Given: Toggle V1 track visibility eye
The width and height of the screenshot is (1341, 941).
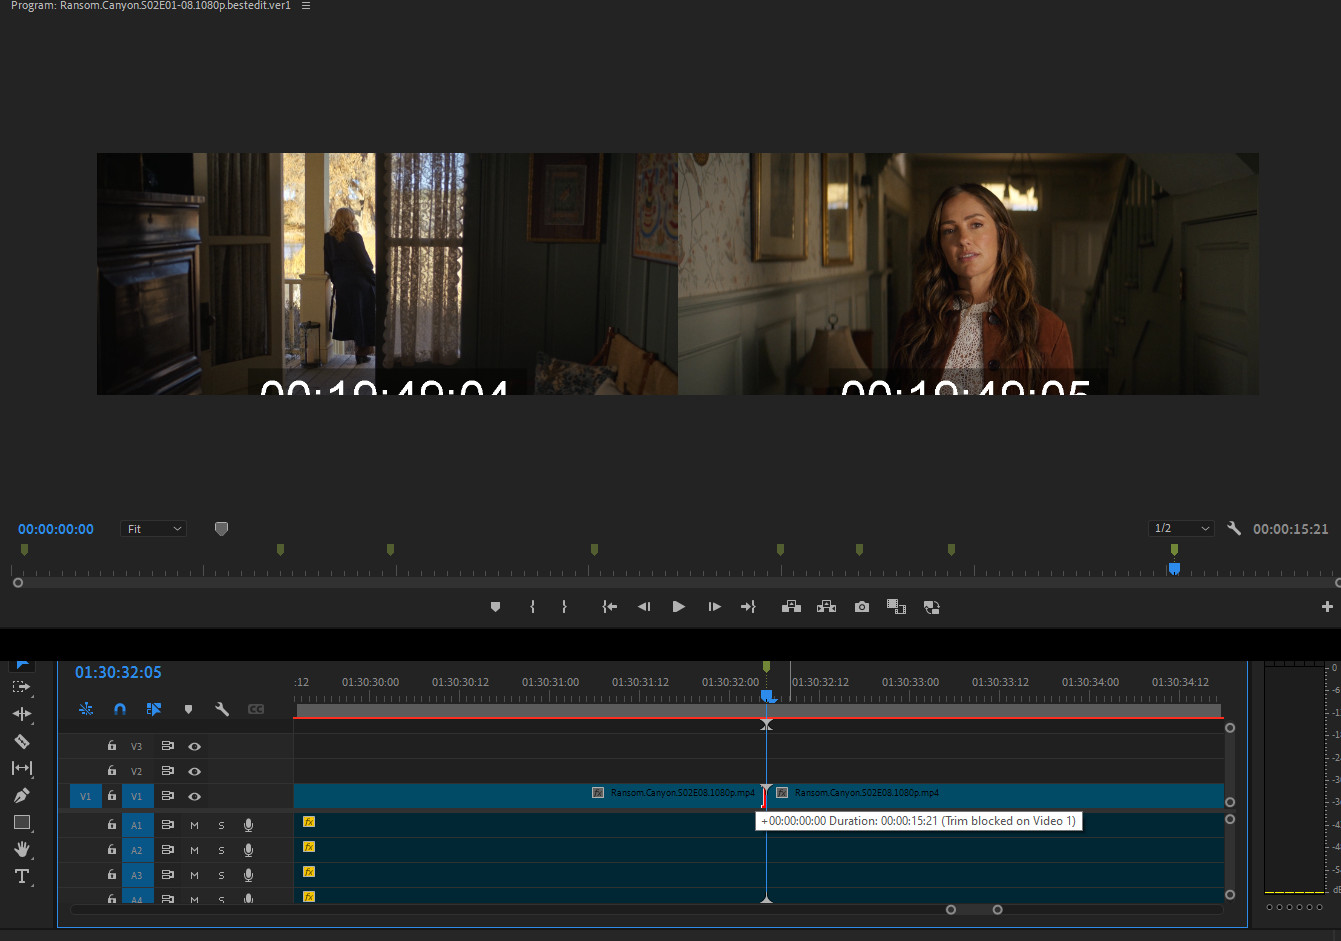Looking at the screenshot, I should click(194, 796).
